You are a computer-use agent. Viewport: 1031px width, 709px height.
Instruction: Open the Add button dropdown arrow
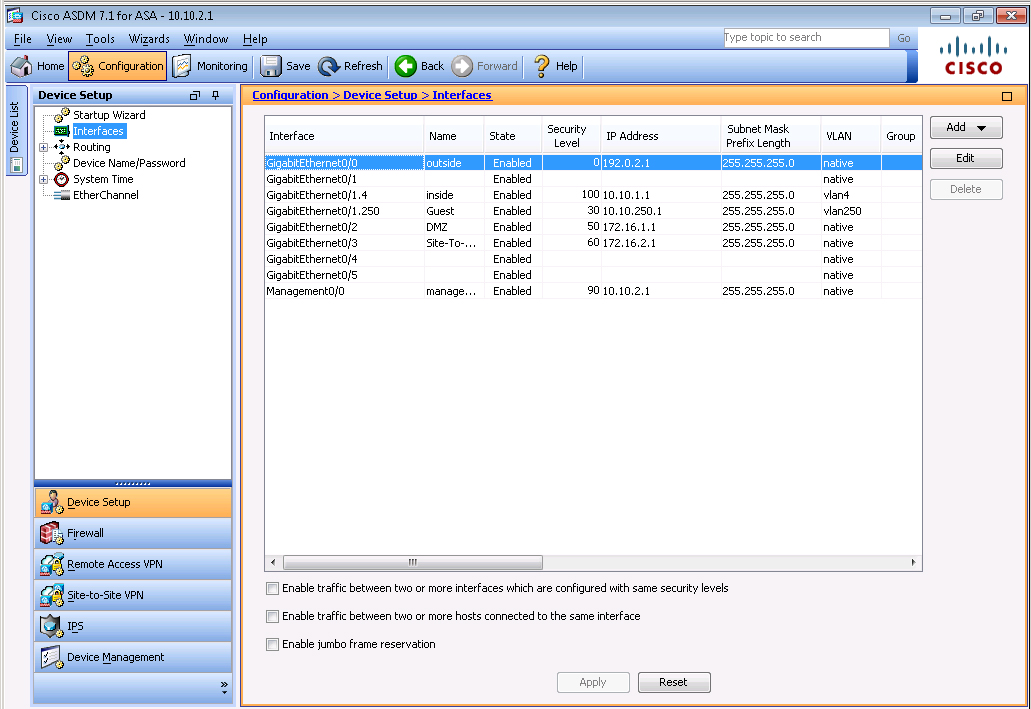point(982,128)
